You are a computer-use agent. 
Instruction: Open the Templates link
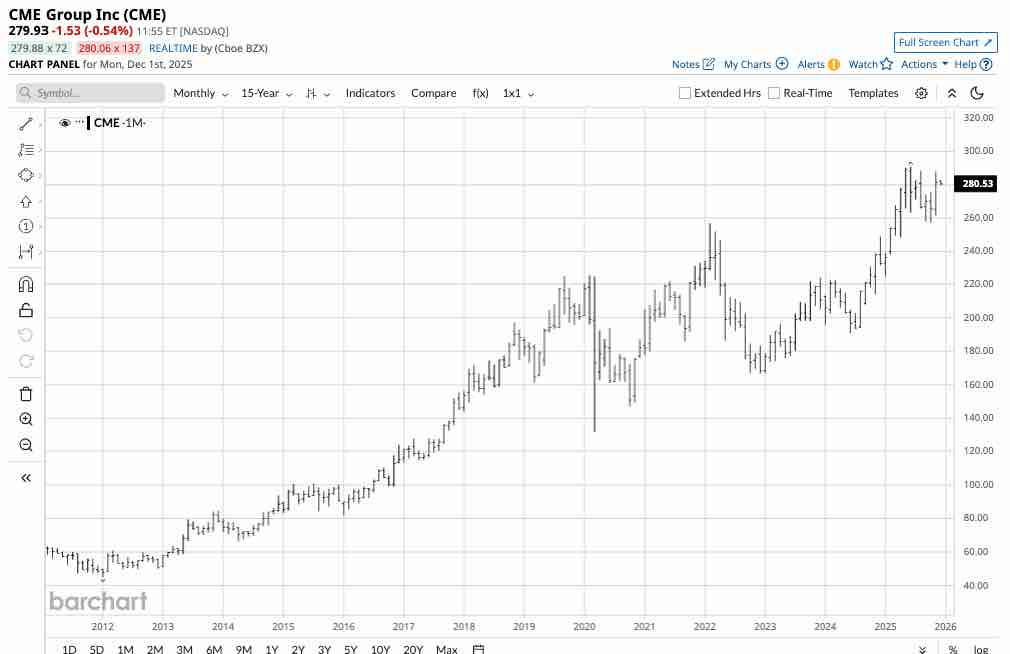click(873, 93)
